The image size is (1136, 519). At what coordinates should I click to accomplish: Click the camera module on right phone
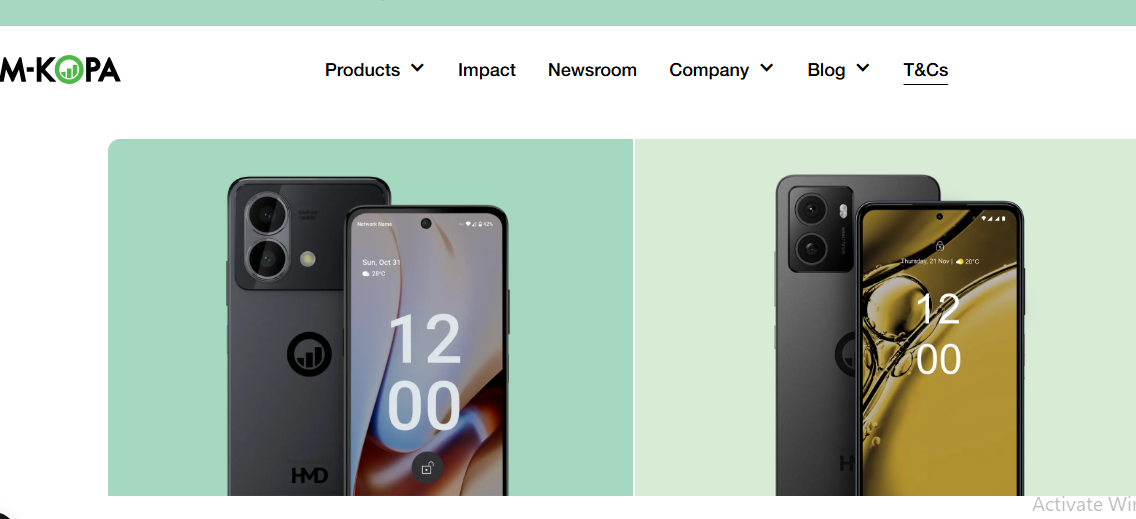(820, 229)
